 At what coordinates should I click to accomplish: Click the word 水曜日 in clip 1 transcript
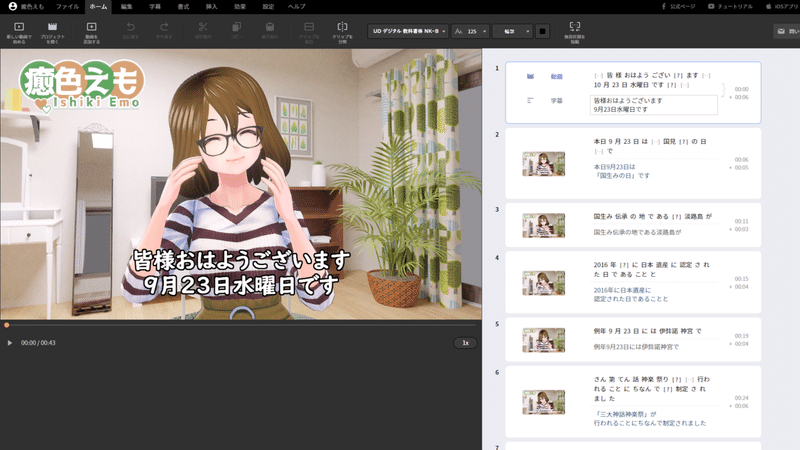640,85
